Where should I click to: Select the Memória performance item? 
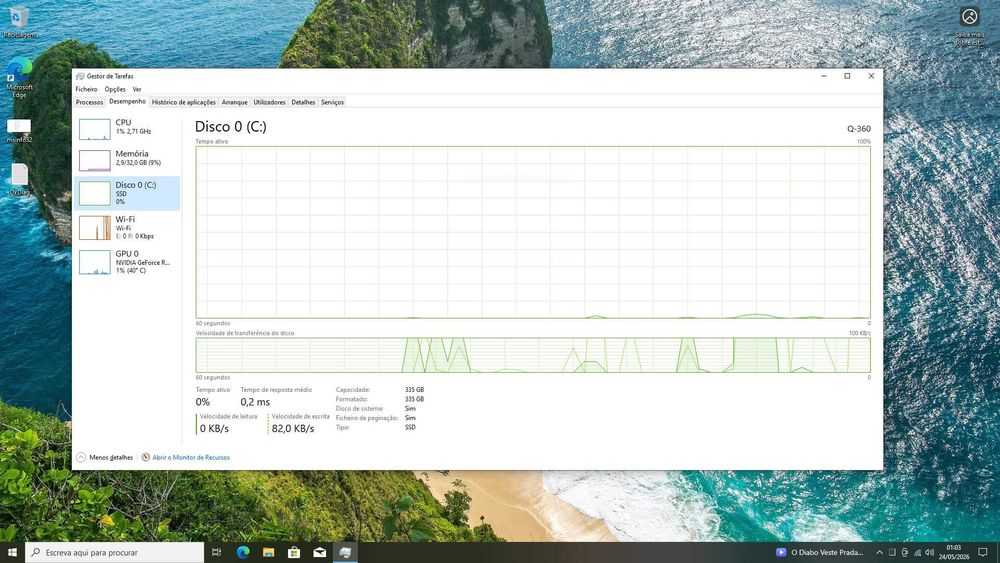pos(128,159)
